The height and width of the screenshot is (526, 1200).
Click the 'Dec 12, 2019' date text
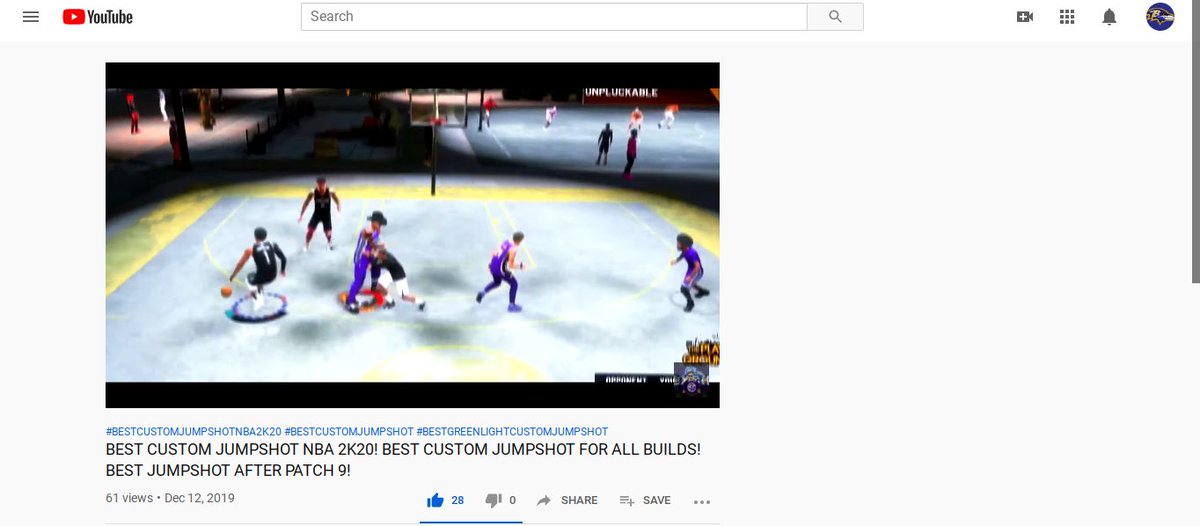199,497
